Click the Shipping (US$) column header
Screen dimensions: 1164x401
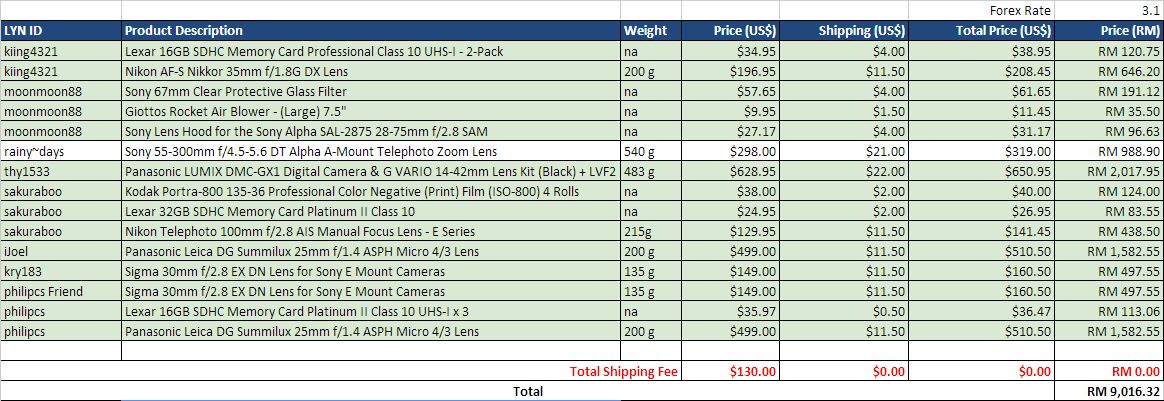[x=847, y=30]
